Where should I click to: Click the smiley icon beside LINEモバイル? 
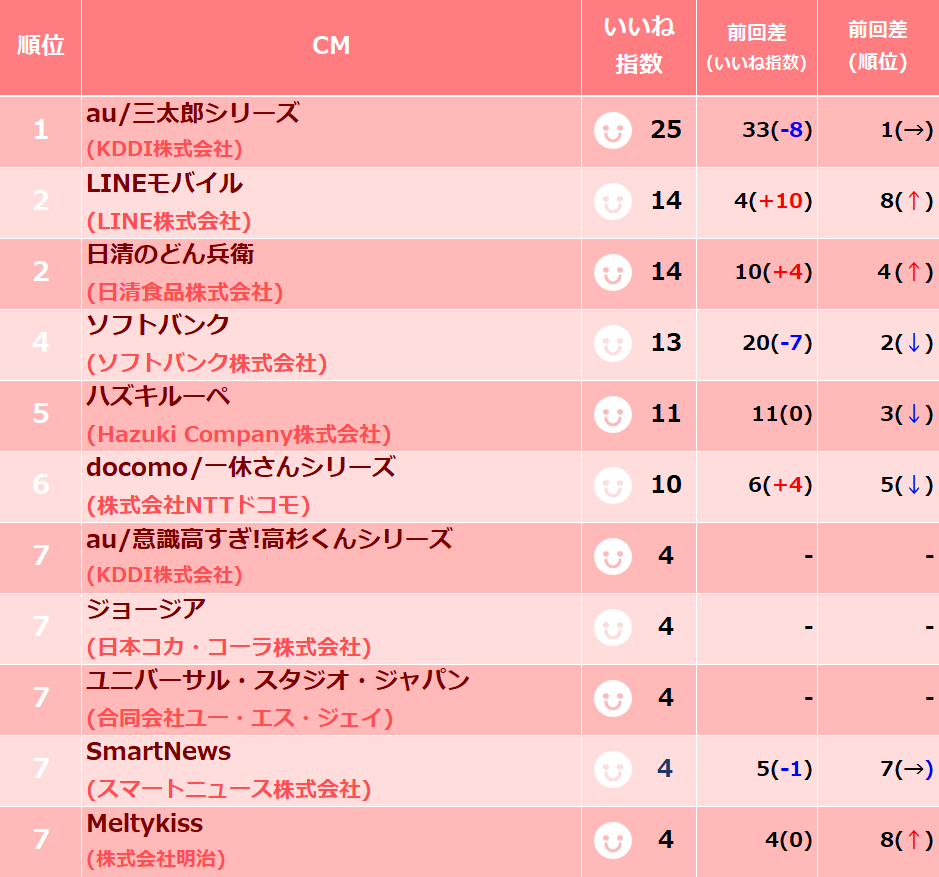pyautogui.click(x=613, y=201)
